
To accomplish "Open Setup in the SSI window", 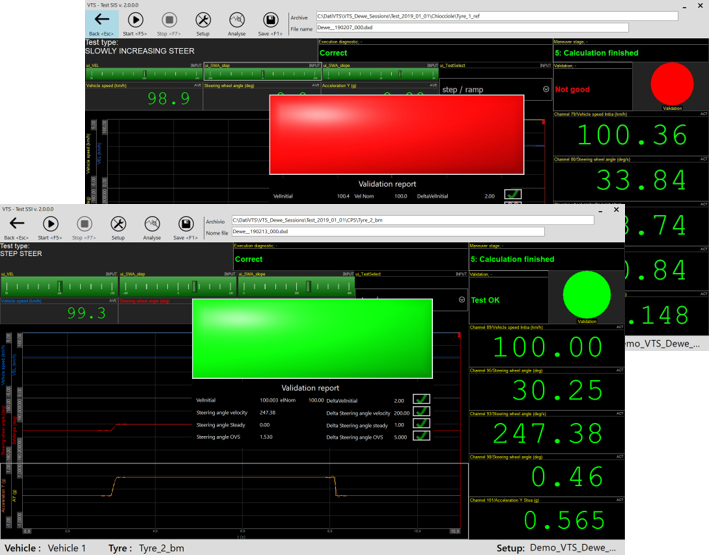I will click(x=118, y=226).
